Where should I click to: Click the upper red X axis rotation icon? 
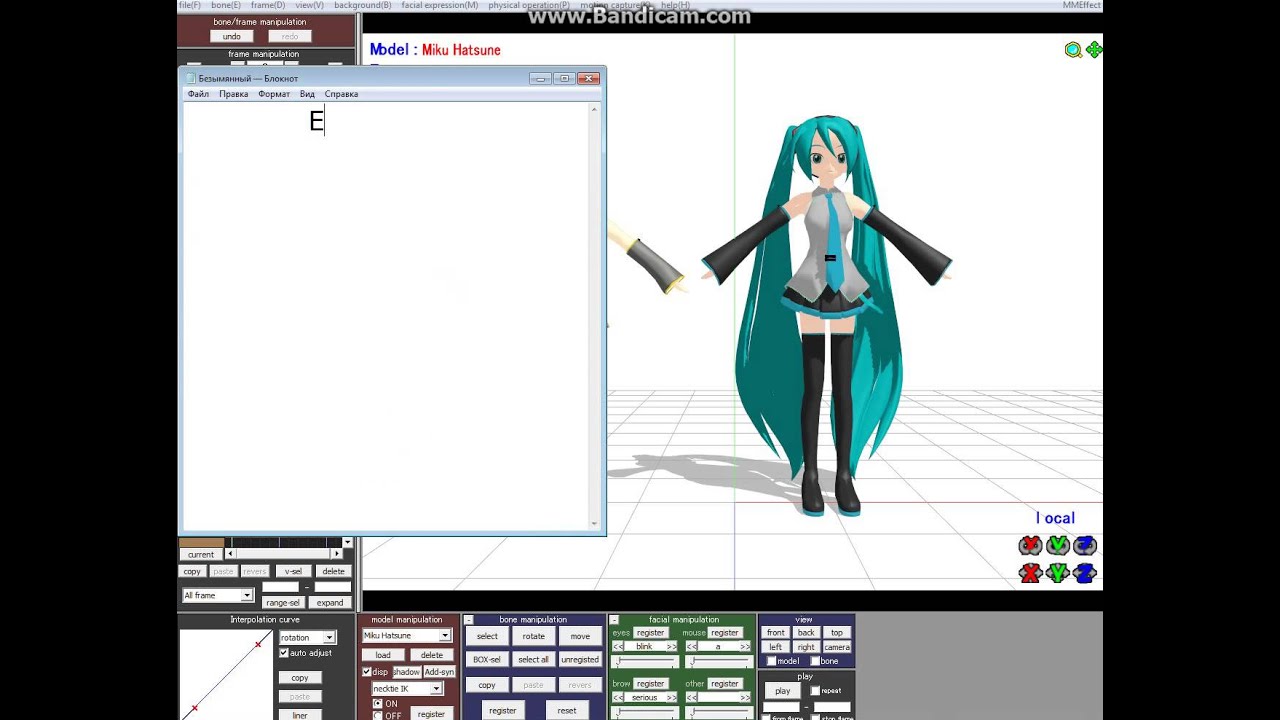pyautogui.click(x=1030, y=545)
